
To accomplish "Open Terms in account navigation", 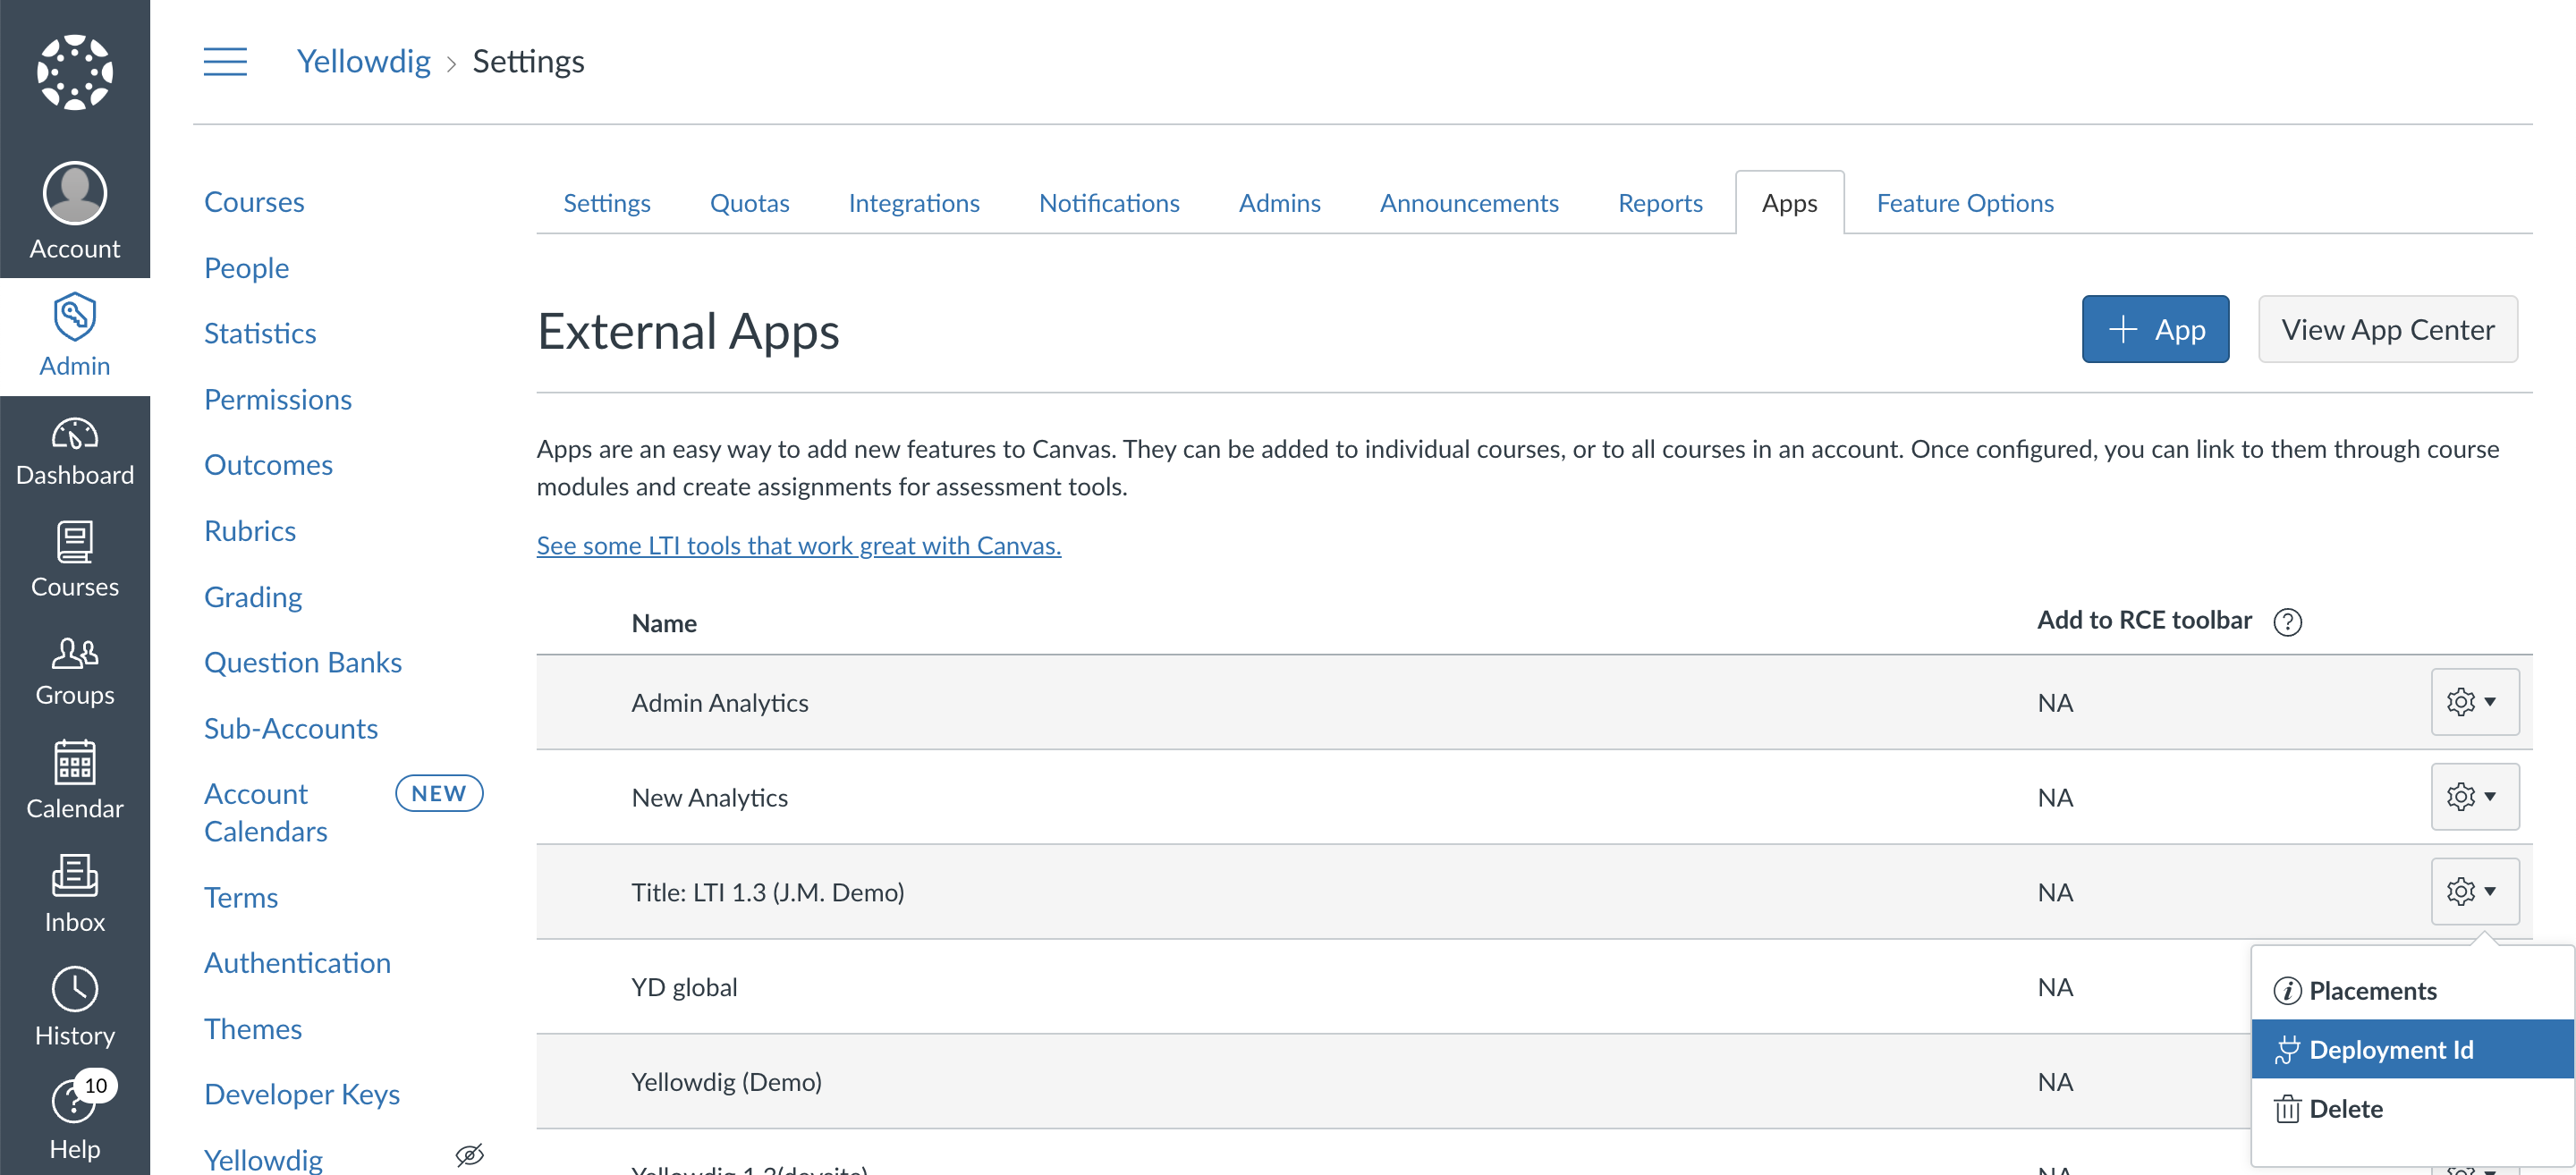I will (x=241, y=897).
